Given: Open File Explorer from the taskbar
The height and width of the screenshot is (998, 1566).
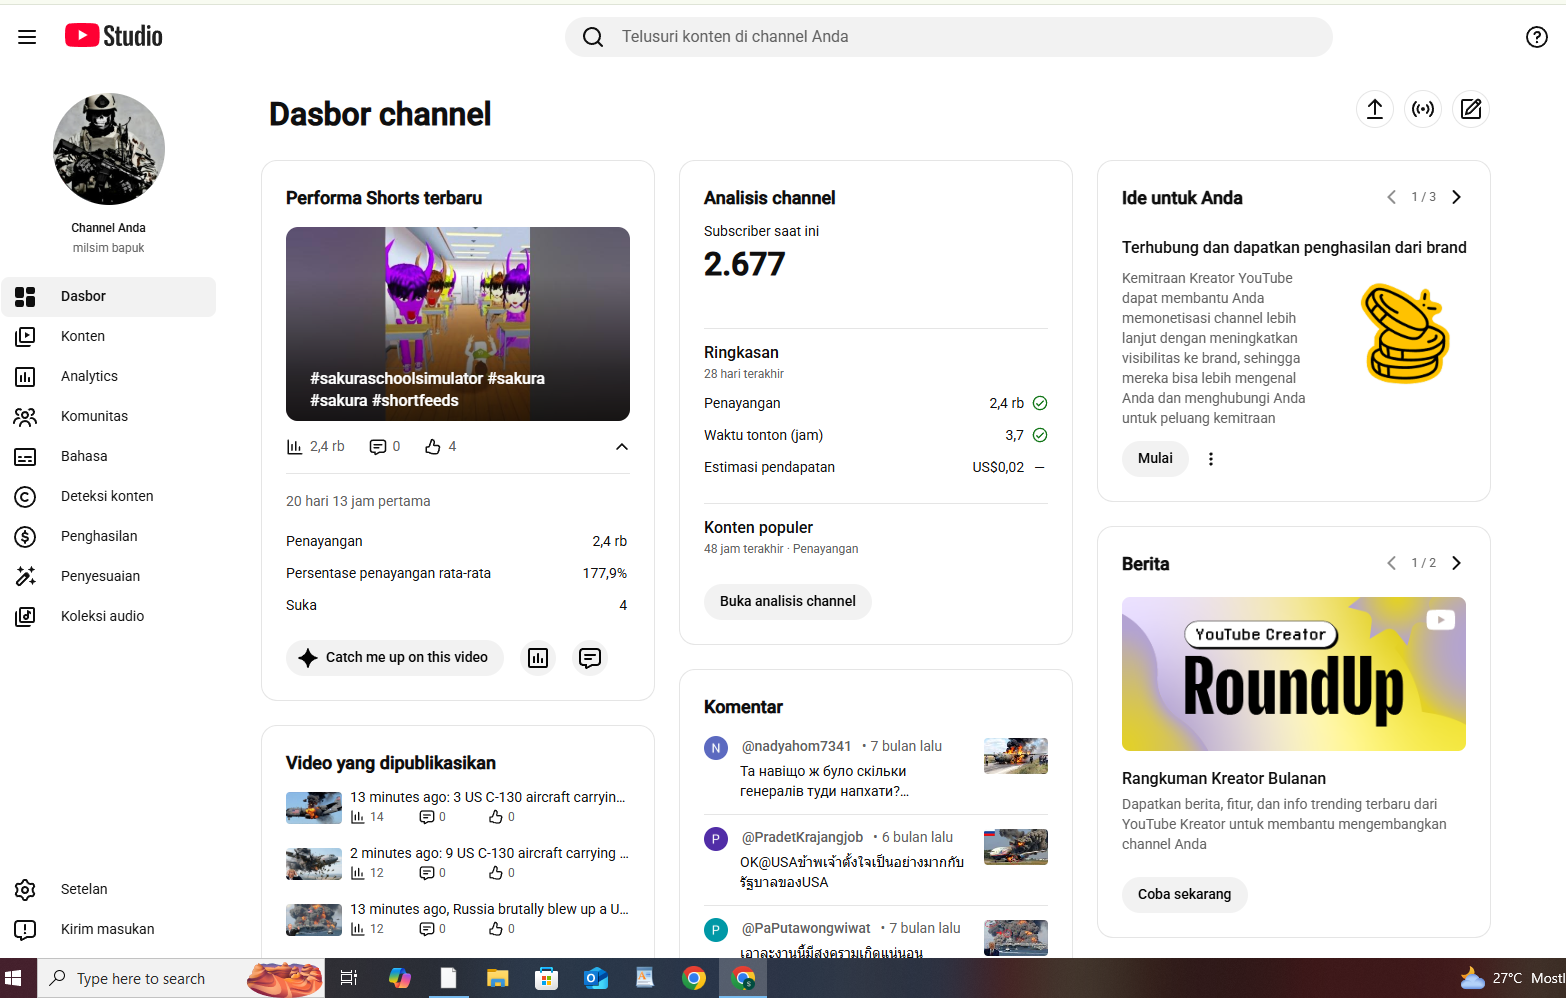Looking at the screenshot, I should (497, 978).
